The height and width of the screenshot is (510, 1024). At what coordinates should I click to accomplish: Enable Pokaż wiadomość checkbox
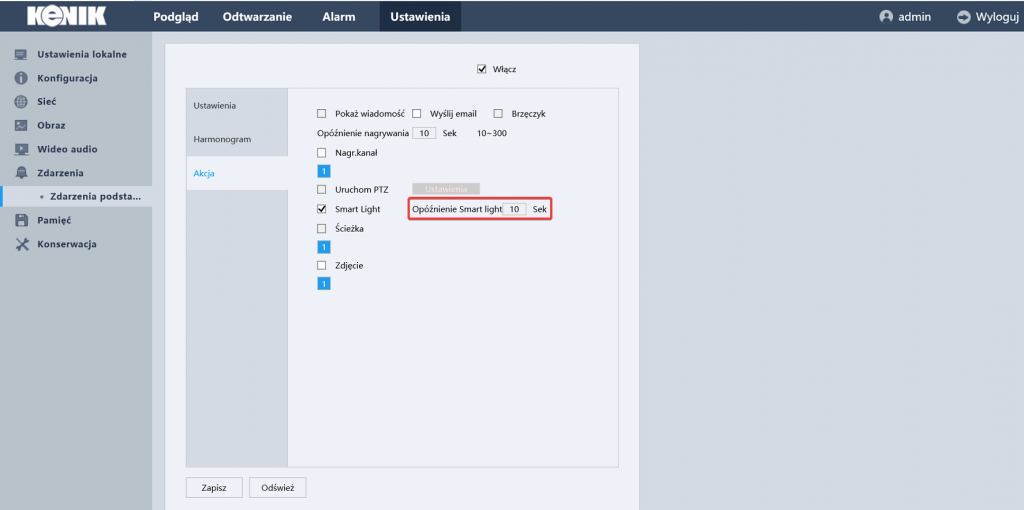(322, 114)
